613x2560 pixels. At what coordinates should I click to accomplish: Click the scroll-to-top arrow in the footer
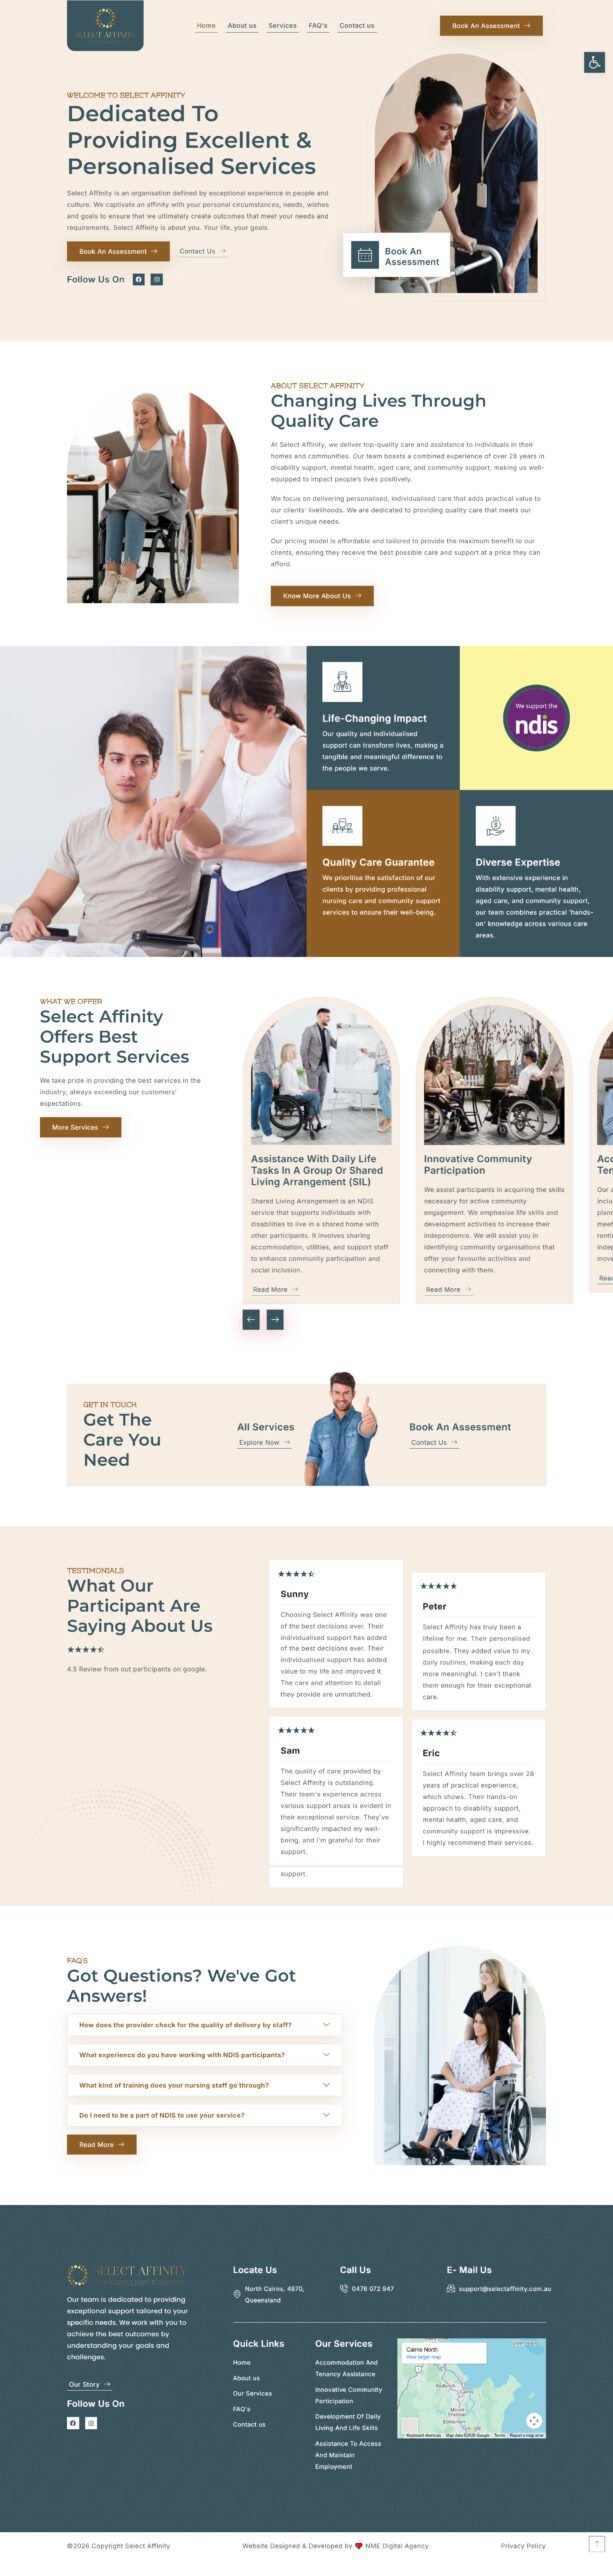[597, 2543]
